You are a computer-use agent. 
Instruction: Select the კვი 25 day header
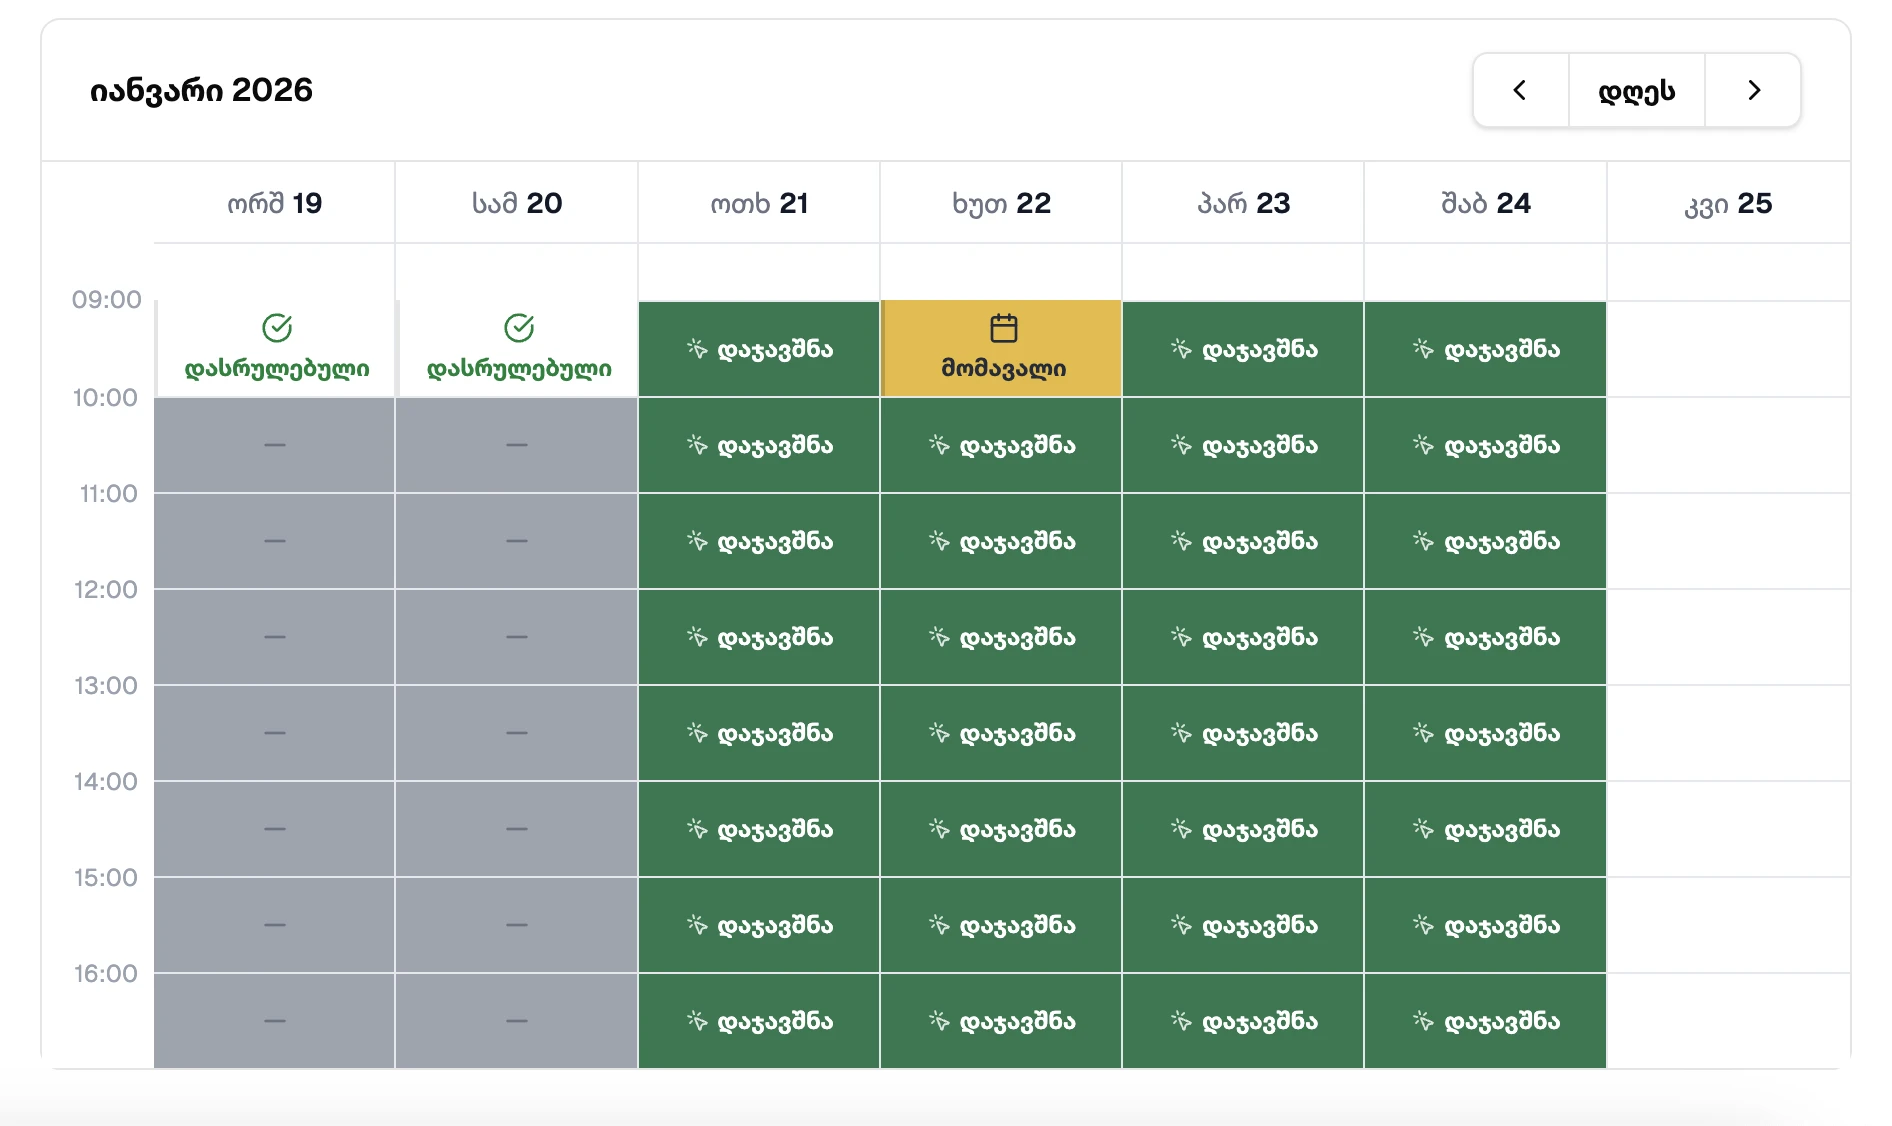coord(1728,203)
